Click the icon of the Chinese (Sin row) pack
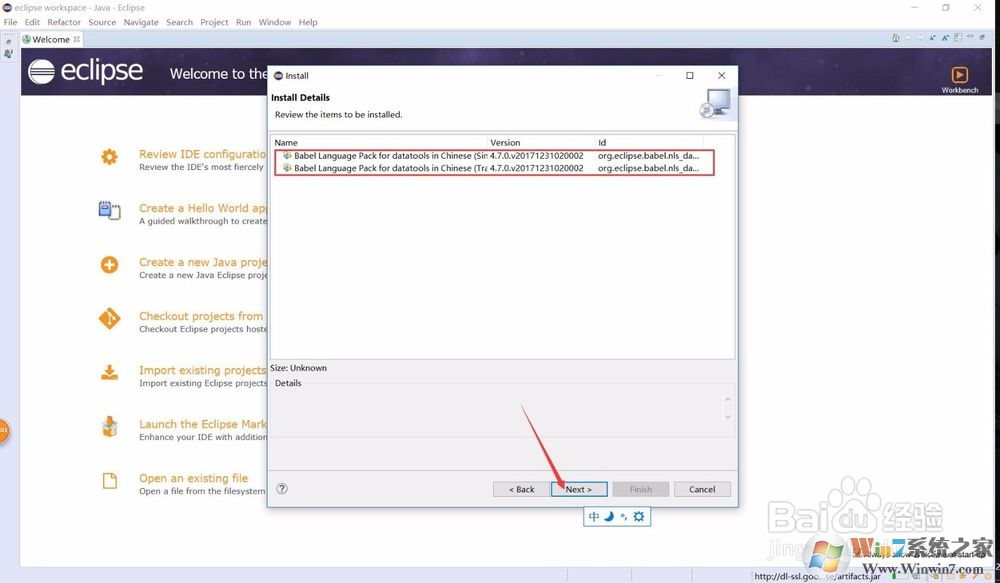 (287, 155)
